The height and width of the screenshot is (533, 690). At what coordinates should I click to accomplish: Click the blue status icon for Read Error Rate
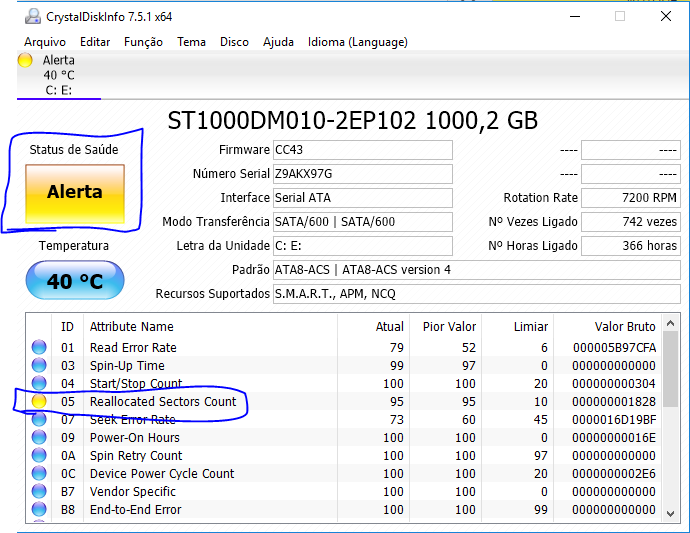39,347
